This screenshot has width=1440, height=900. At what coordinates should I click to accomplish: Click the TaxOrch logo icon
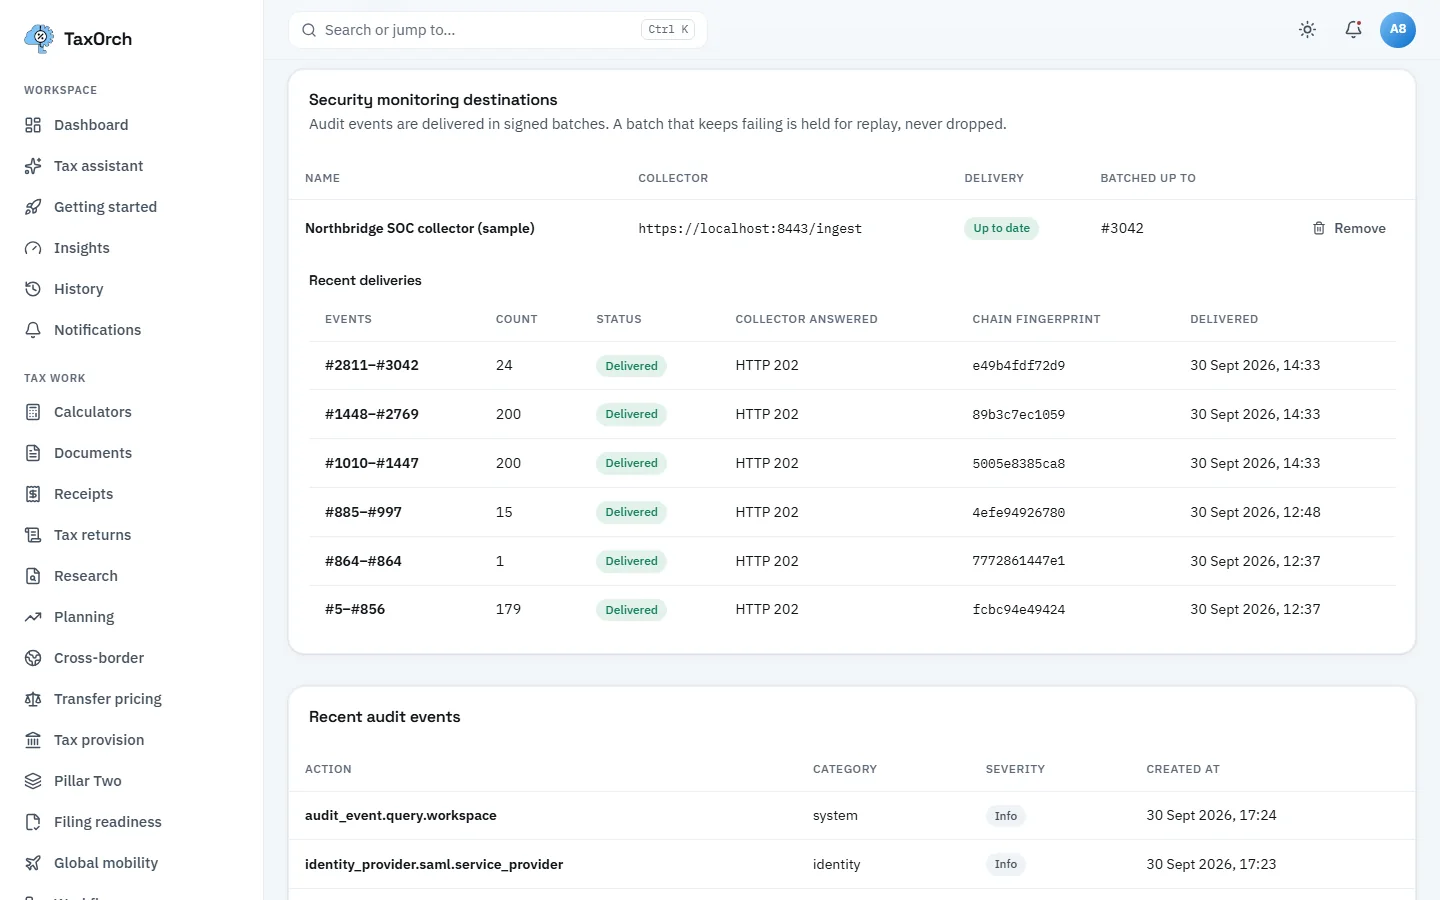39,39
